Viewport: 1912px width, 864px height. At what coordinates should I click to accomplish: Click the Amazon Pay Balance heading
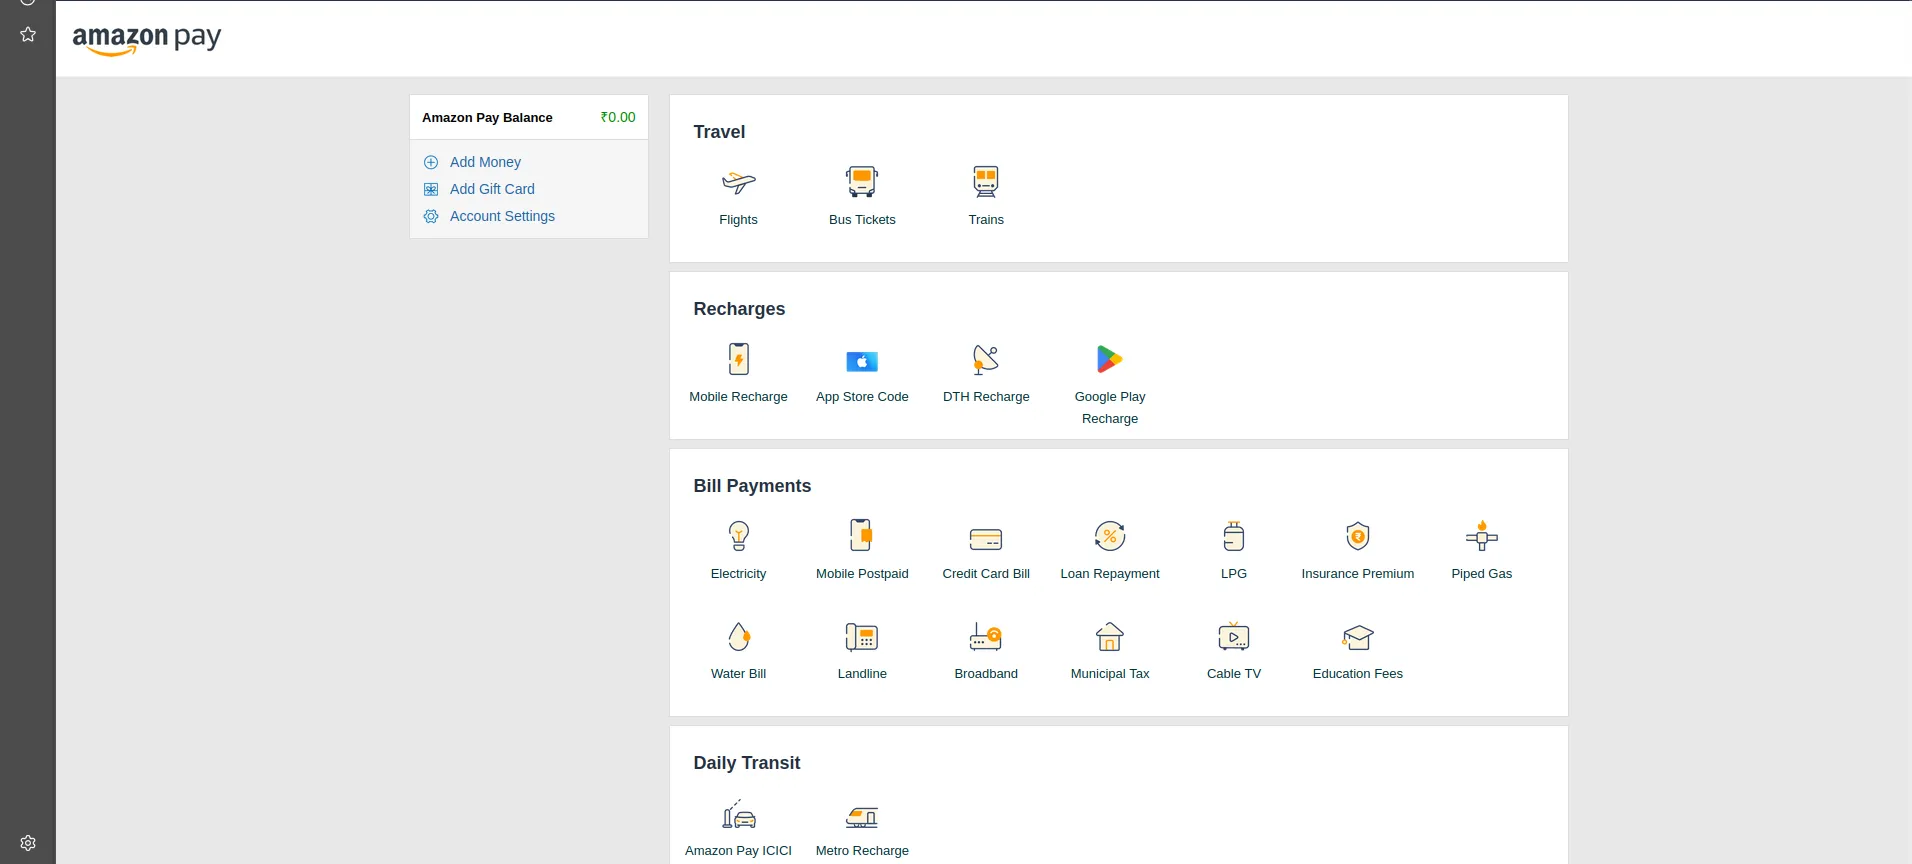487,117
